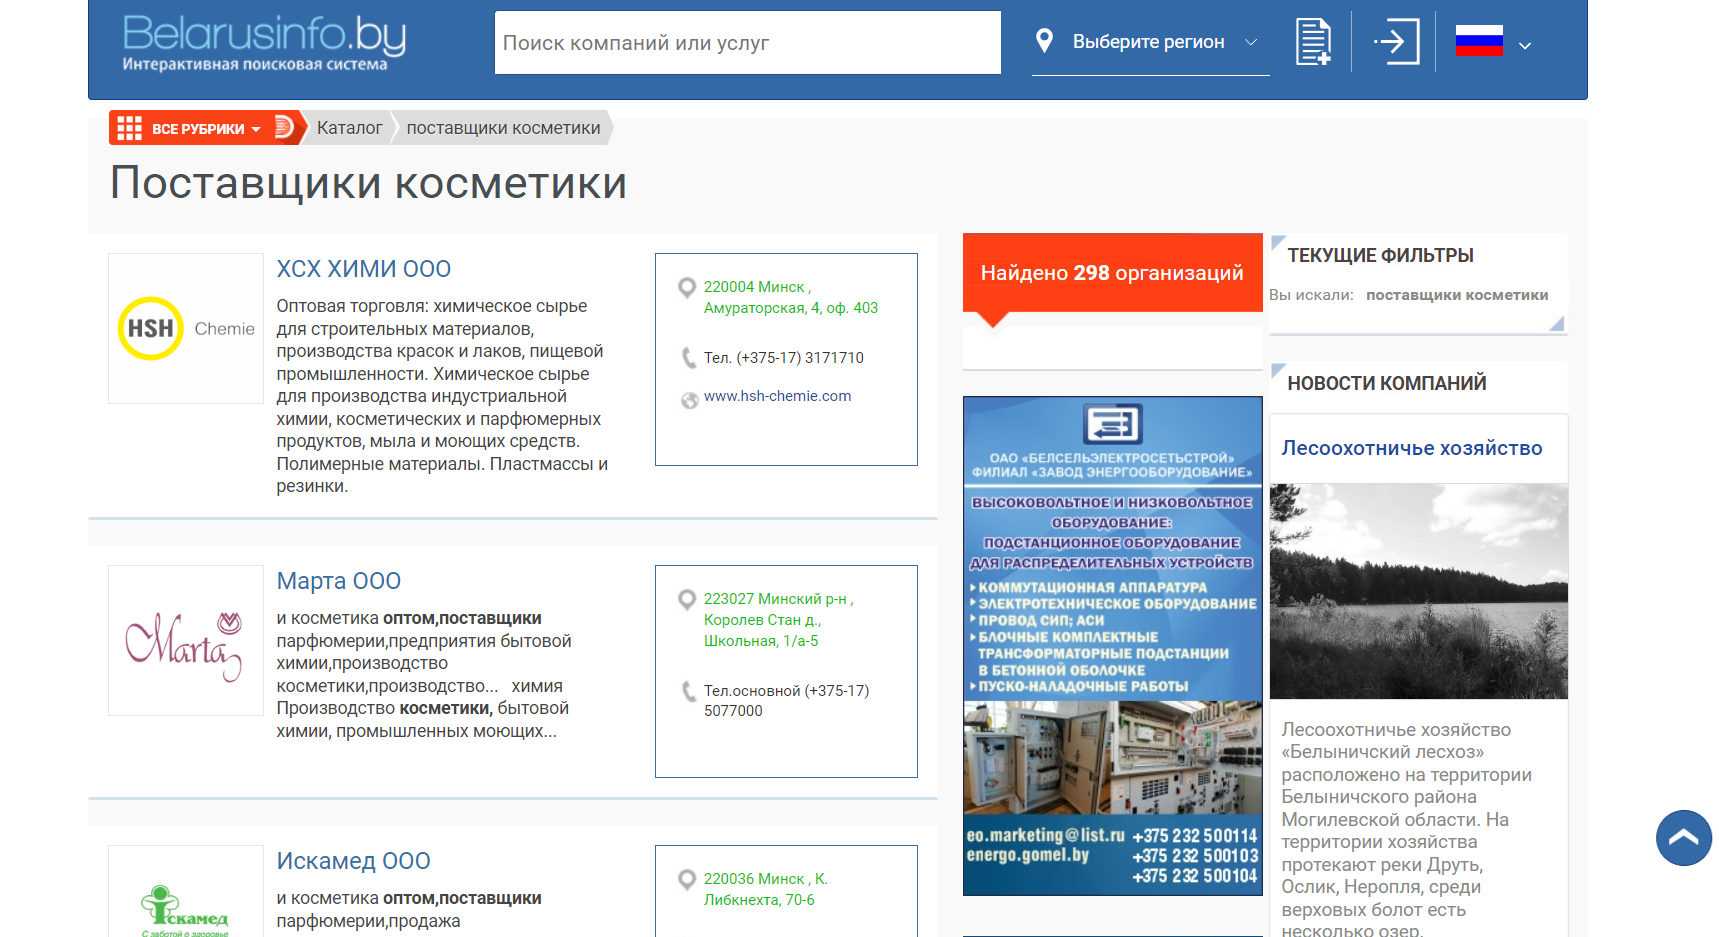Click address 223027 Минский р-н

click(x=778, y=620)
